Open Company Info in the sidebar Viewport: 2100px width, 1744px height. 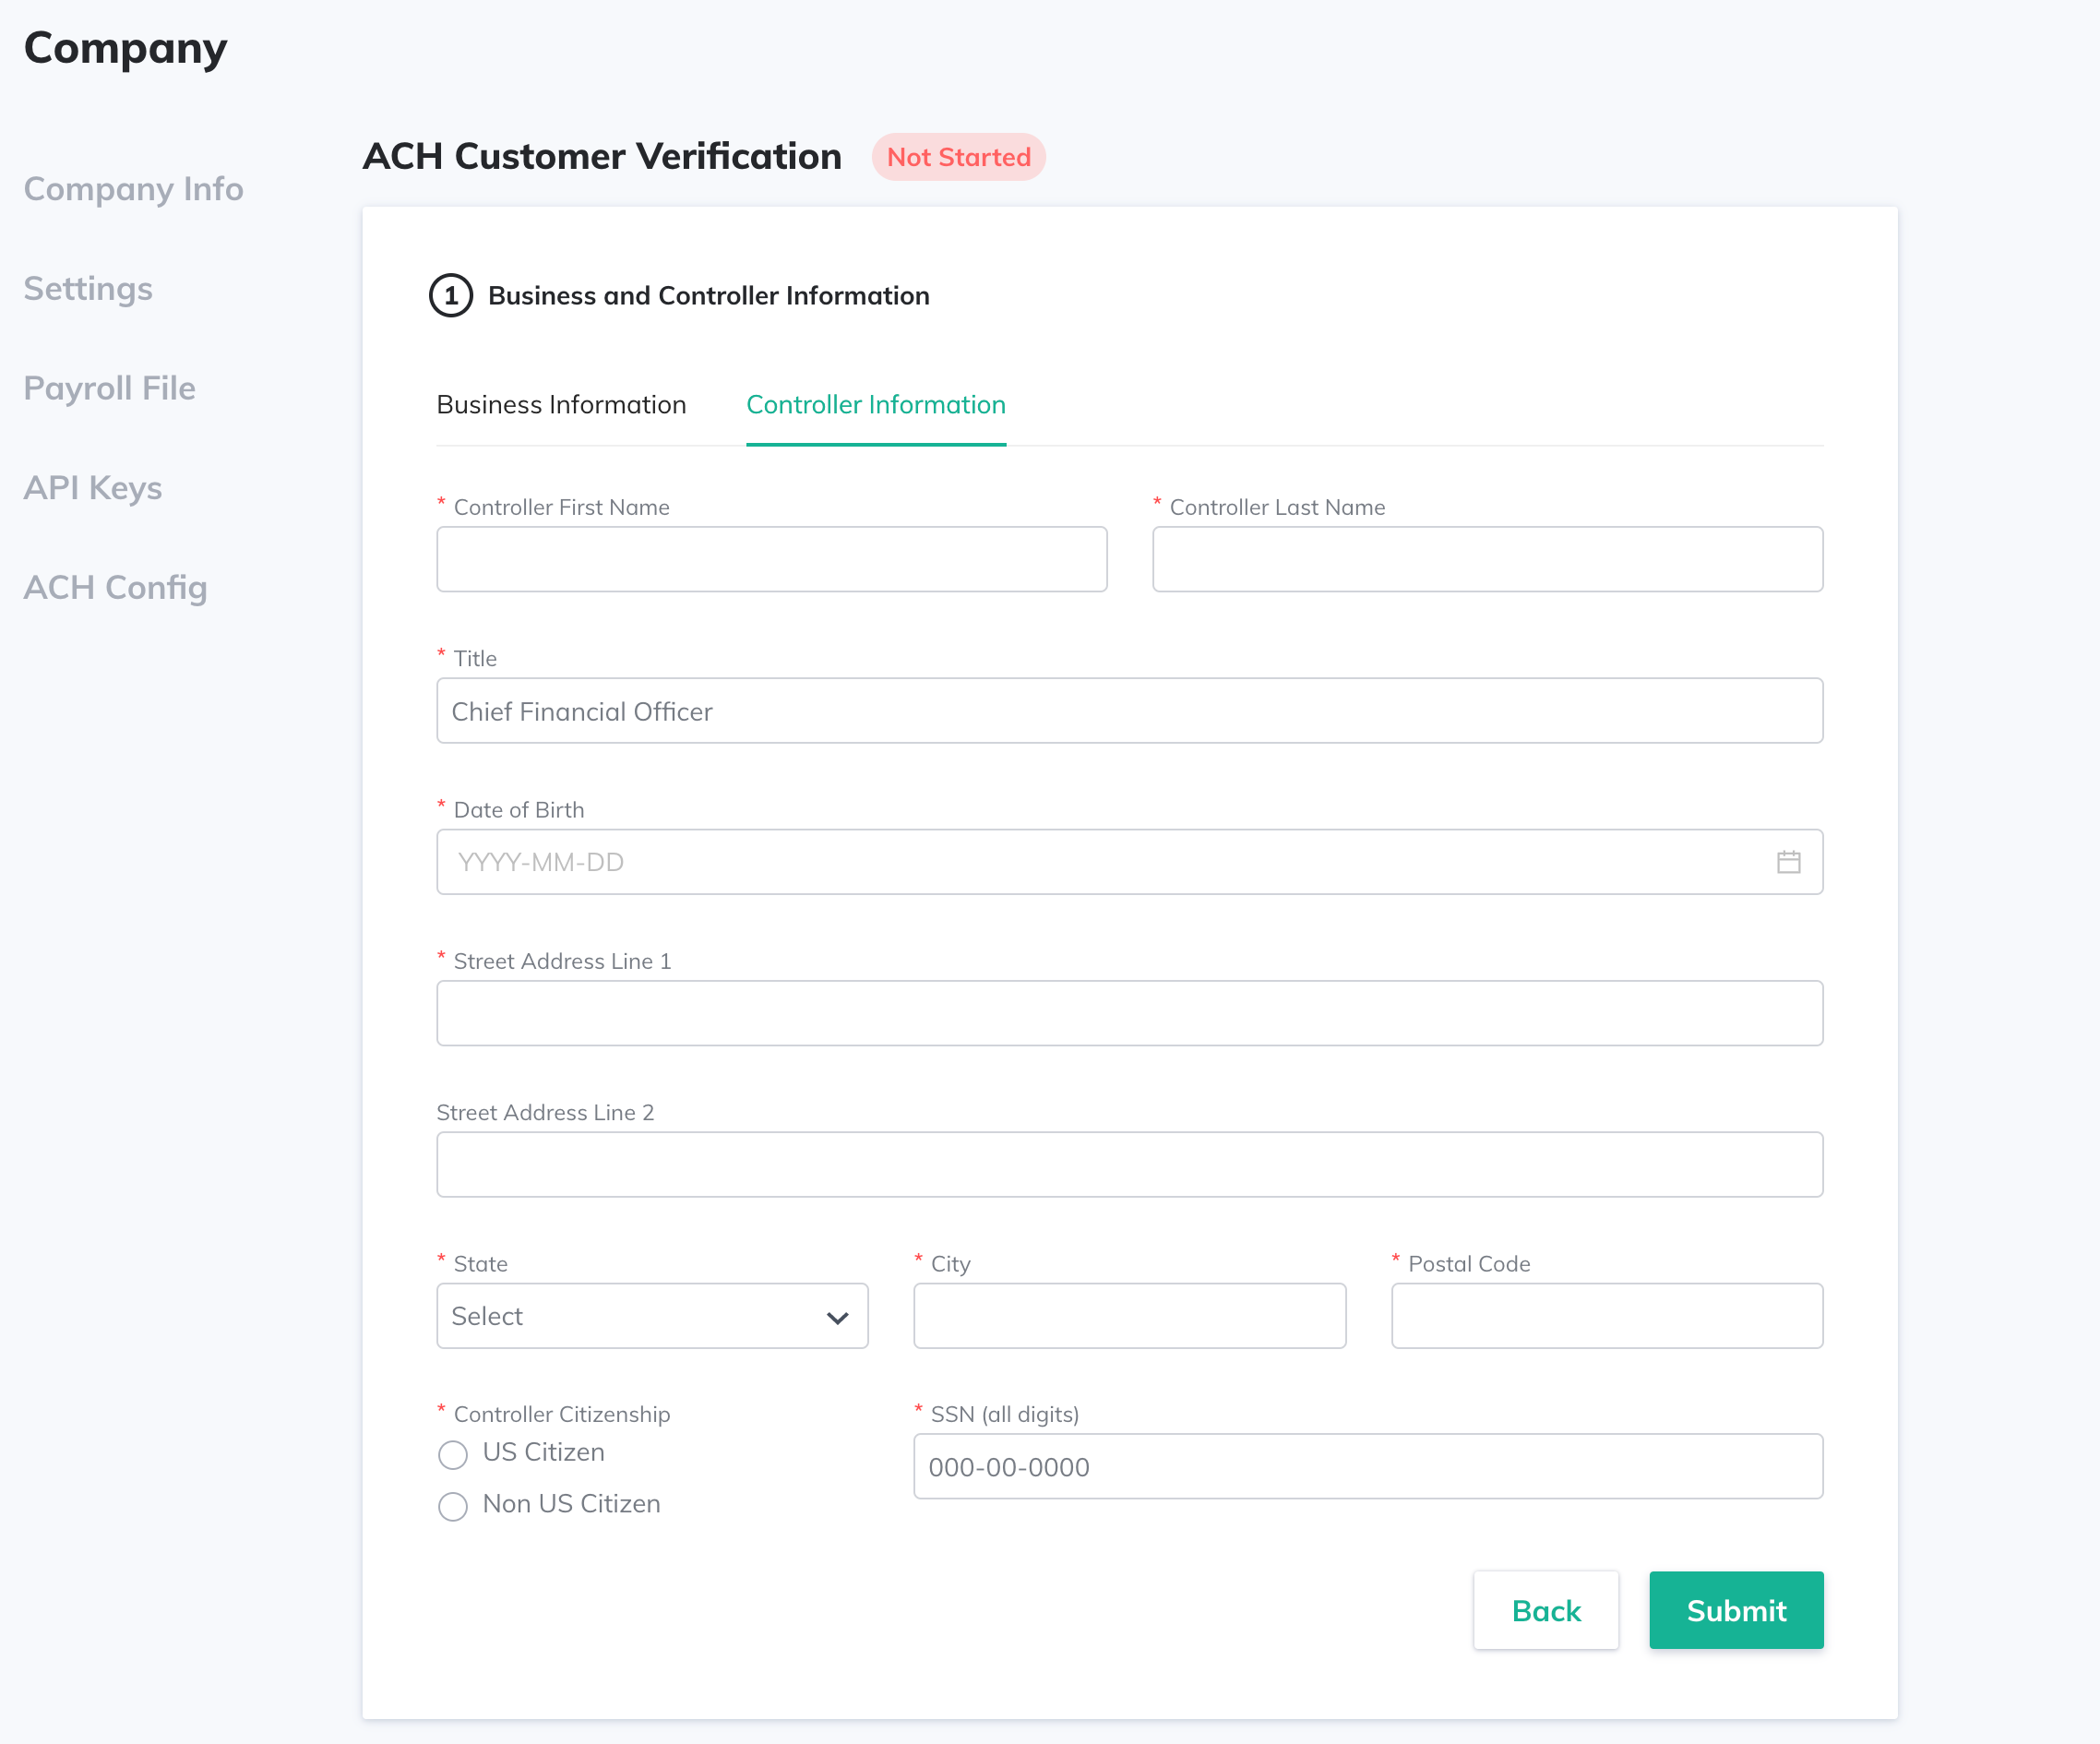pos(133,189)
